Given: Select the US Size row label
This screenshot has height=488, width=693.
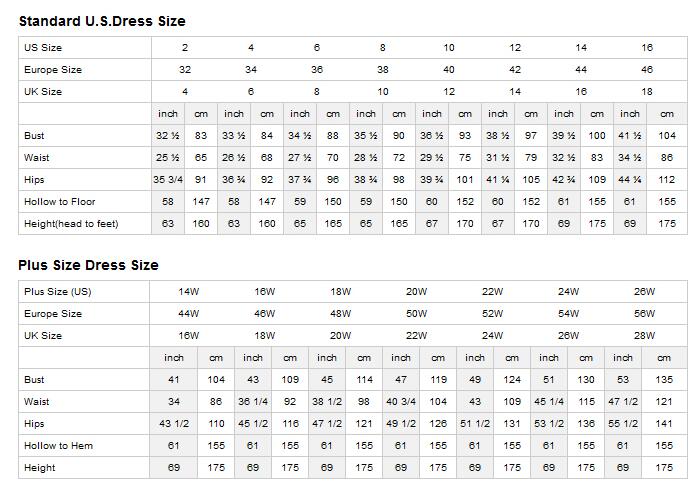Looking at the screenshot, I should [x=43, y=48].
